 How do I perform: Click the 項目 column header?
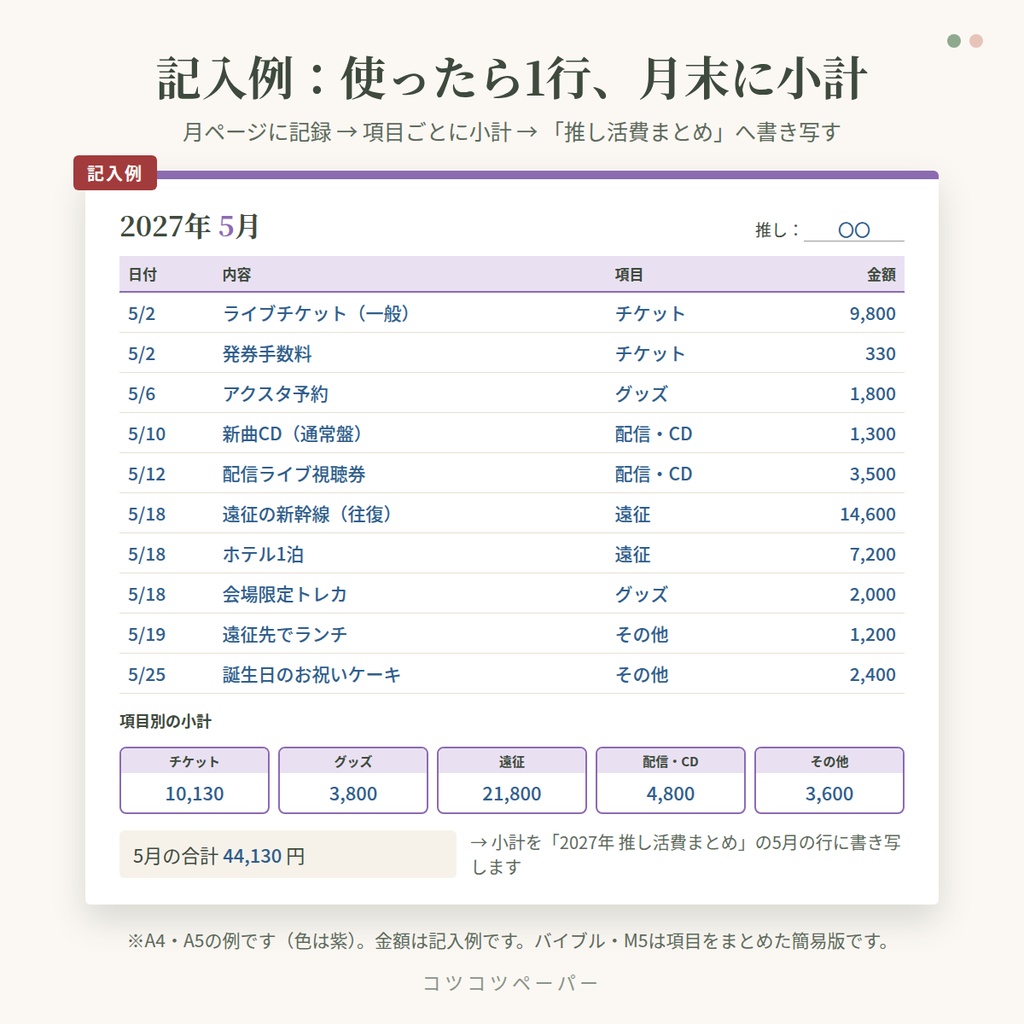tap(629, 275)
